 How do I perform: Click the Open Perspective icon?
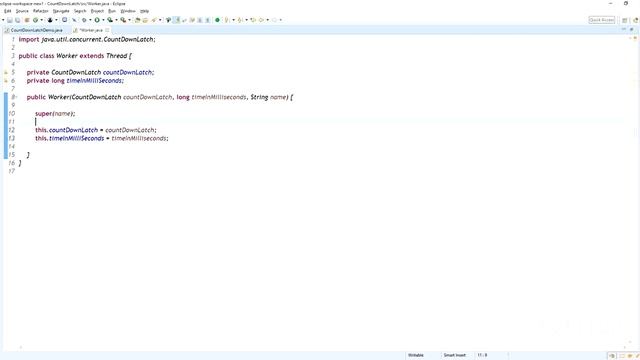pyautogui.click(x=624, y=20)
